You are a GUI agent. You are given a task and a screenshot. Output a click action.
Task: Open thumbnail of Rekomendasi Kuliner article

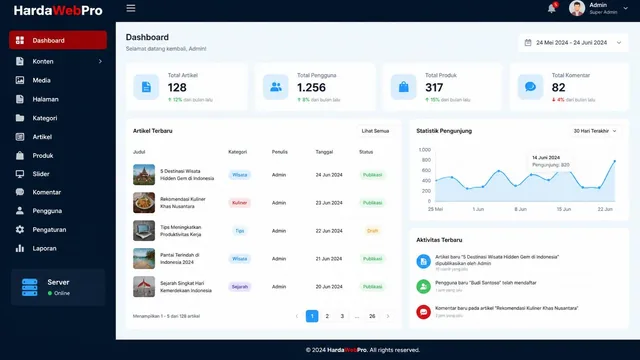coord(144,202)
